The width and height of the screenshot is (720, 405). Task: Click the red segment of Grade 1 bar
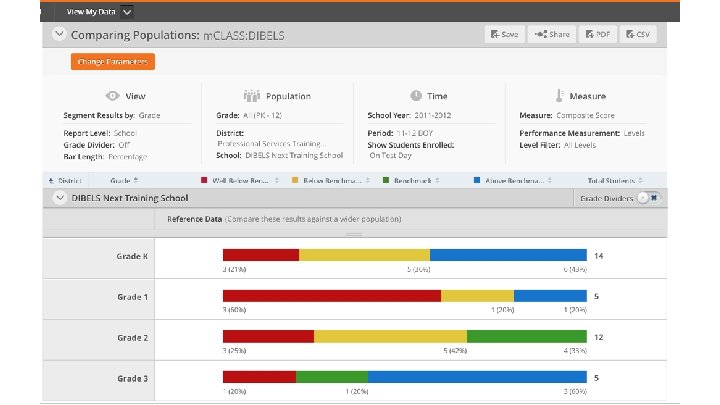pyautogui.click(x=332, y=296)
